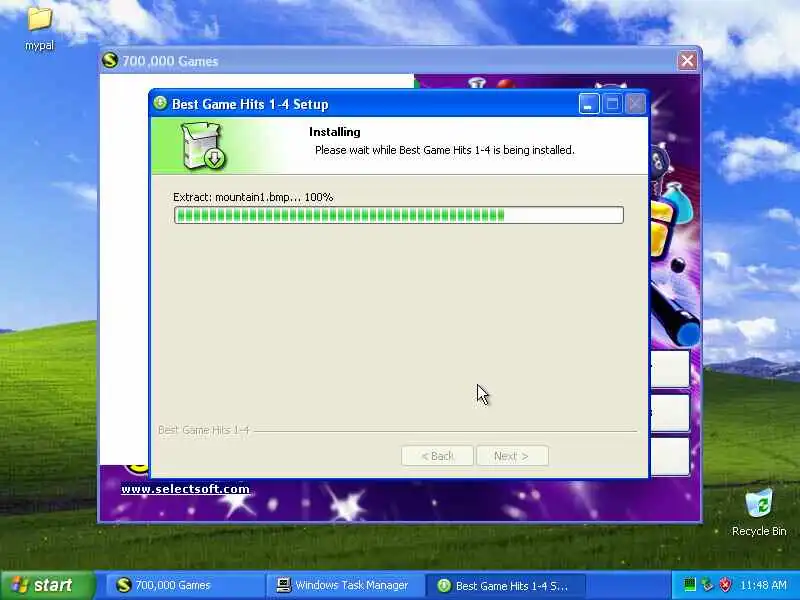Click the 'Extract: mountain1.bmp... 100%' status text
Image resolution: width=800 pixels, height=600 pixels.
pyautogui.click(x=253, y=197)
